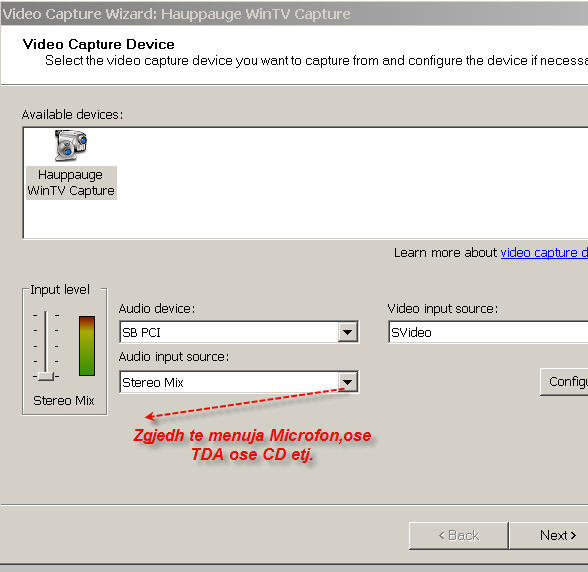Click the SVideo video input source box
Screen dimensions: 588x572
[488, 332]
